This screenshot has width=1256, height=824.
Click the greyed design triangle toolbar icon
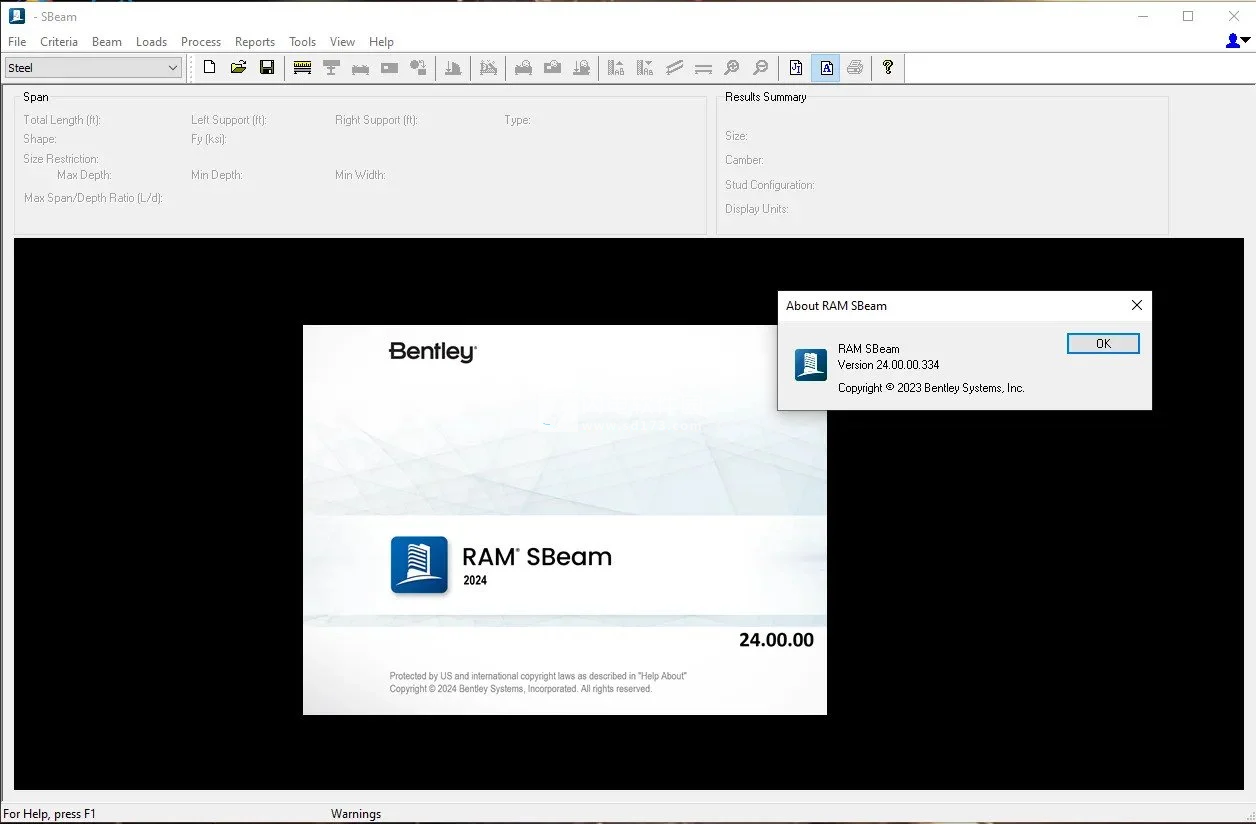(488, 67)
